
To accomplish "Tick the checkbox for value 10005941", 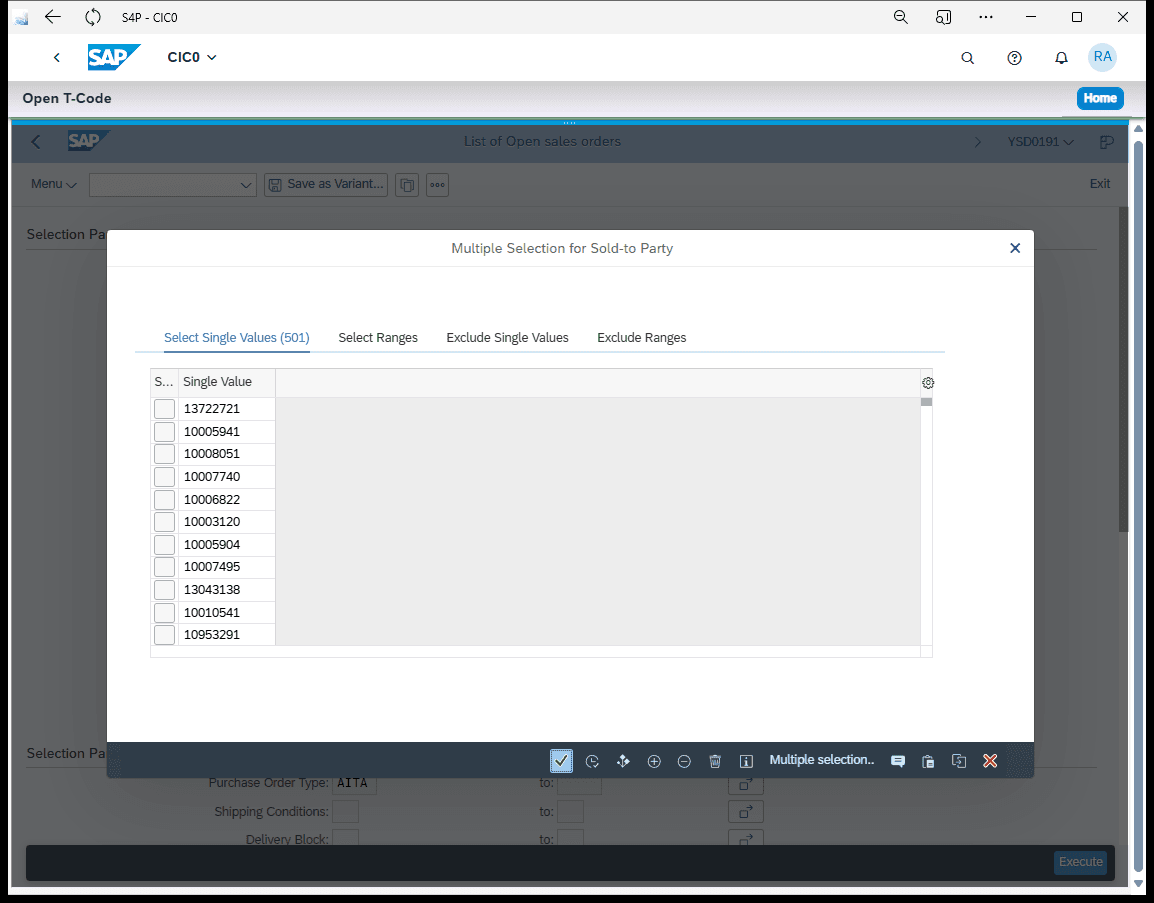I will point(164,431).
